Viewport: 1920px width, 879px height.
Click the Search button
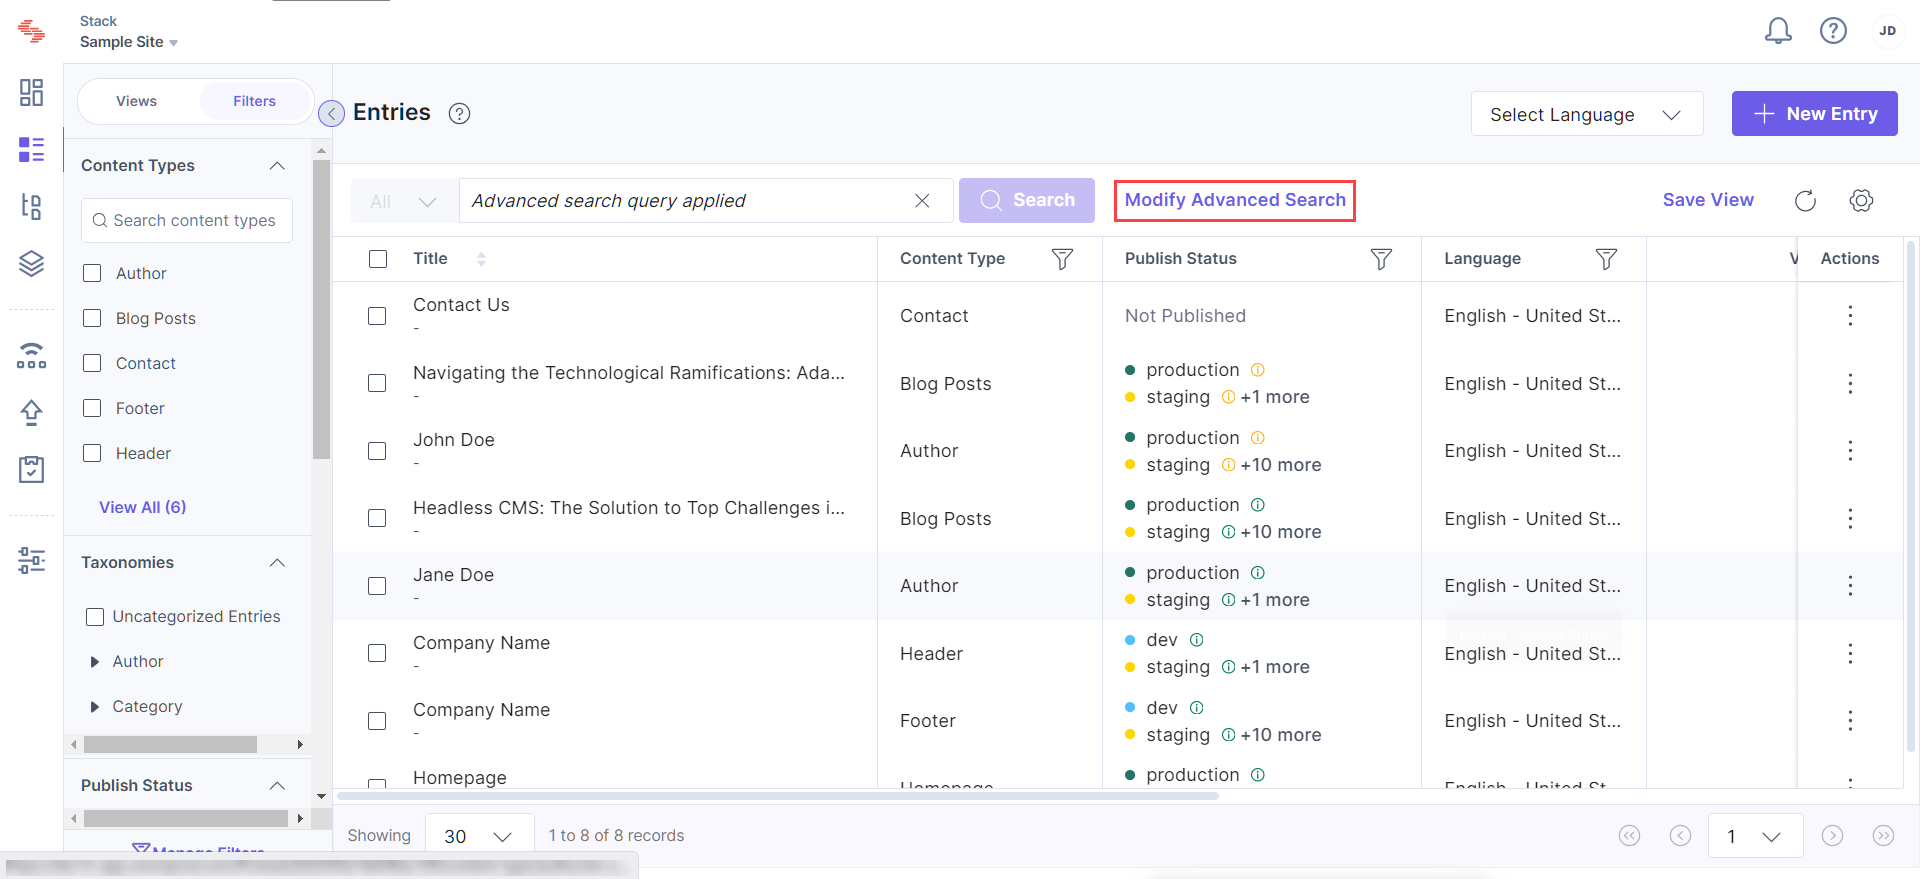tap(1026, 201)
